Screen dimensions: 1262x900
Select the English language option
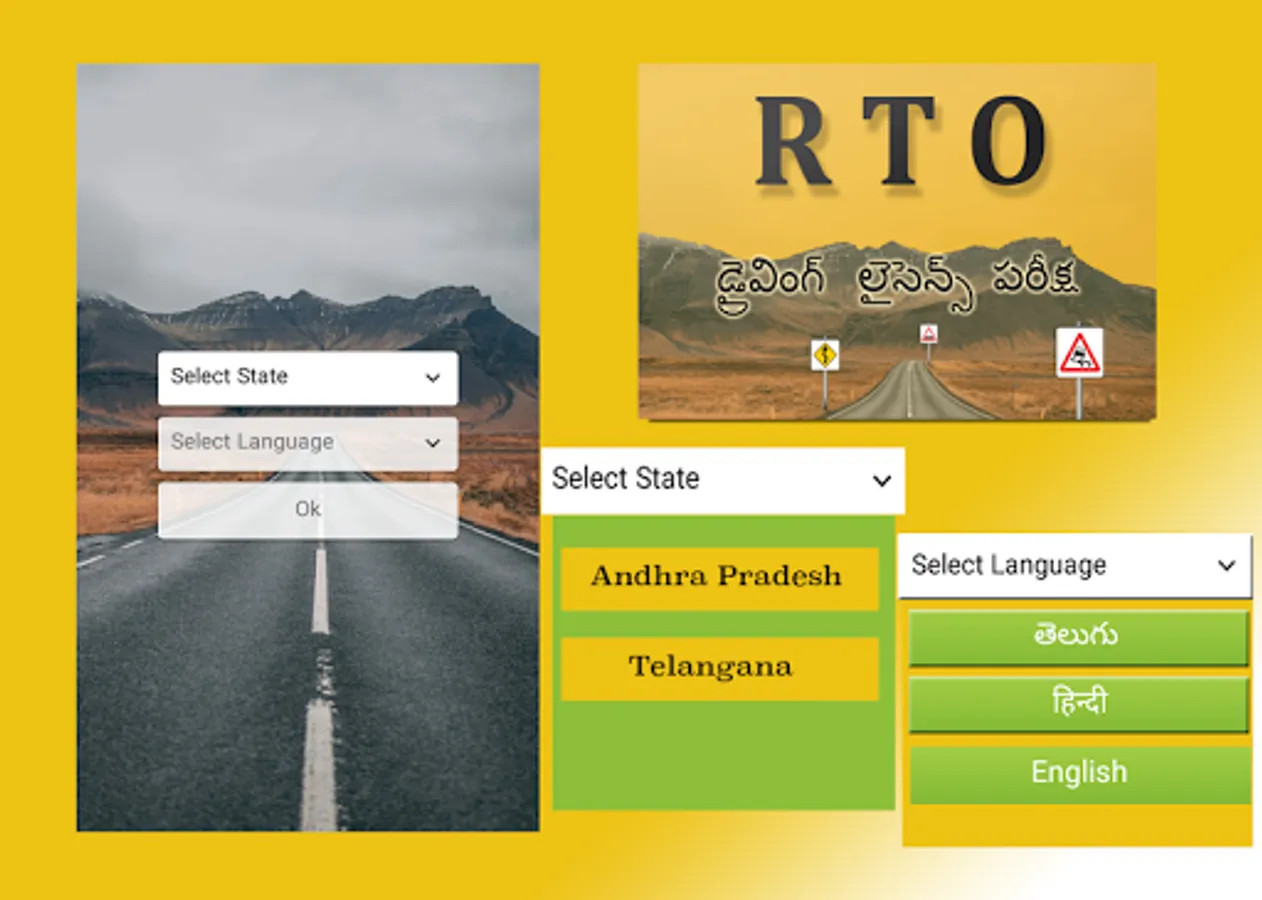1078,773
